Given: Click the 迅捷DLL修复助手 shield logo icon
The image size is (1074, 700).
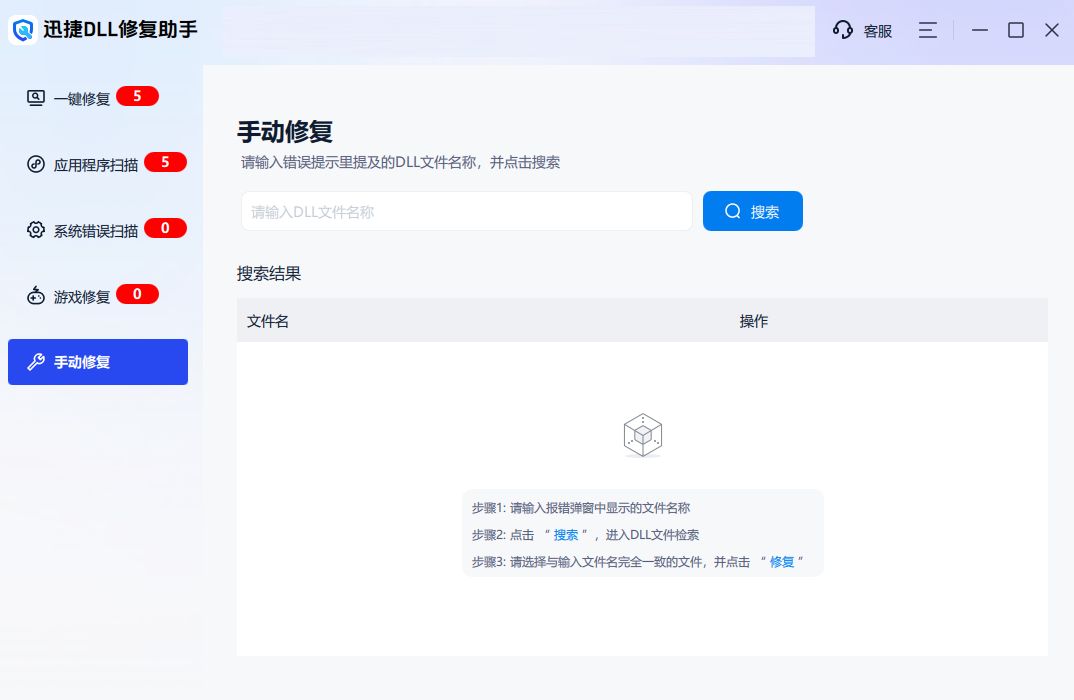Looking at the screenshot, I should point(23,30).
